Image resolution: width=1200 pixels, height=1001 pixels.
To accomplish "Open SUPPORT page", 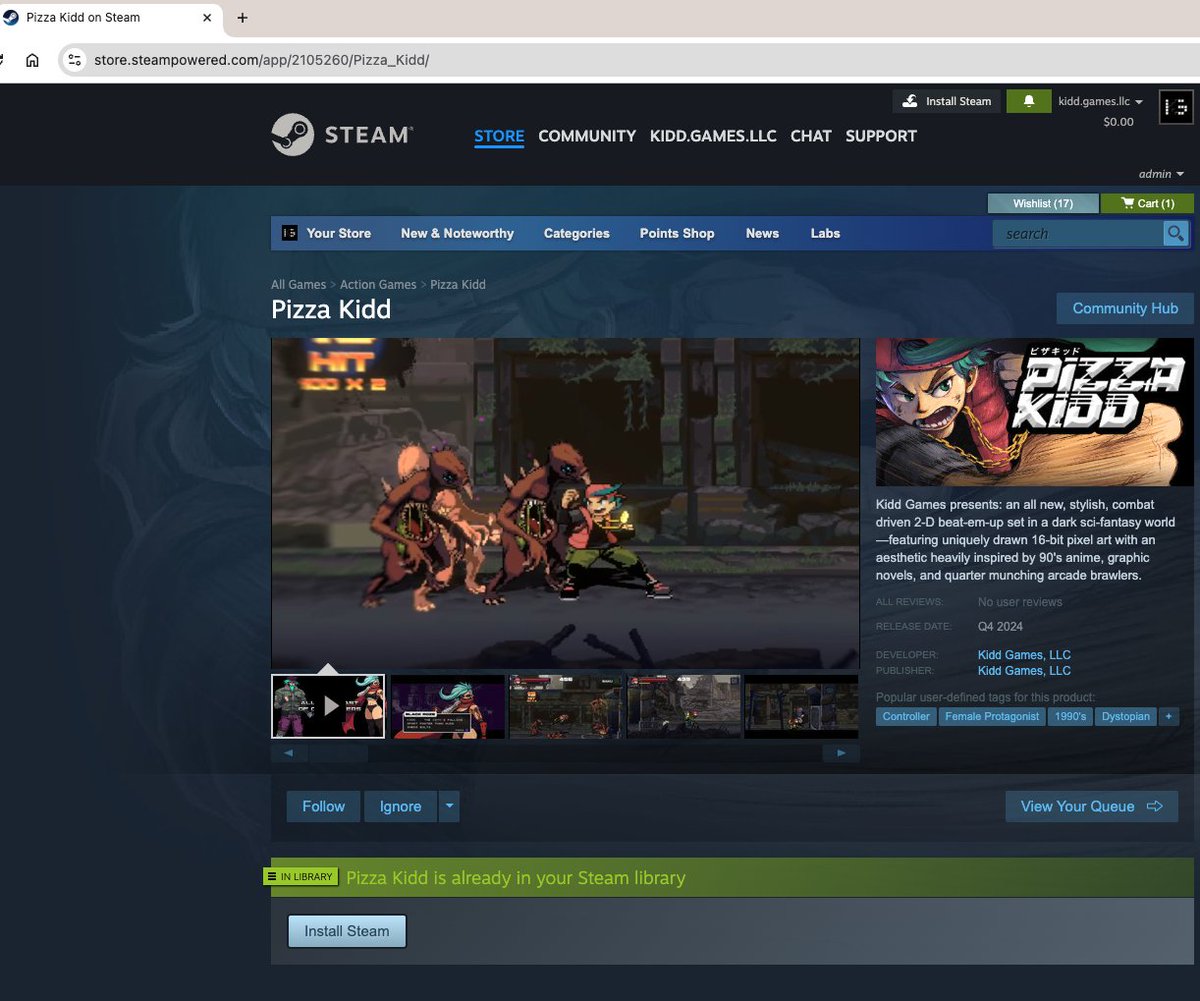I will 881,136.
